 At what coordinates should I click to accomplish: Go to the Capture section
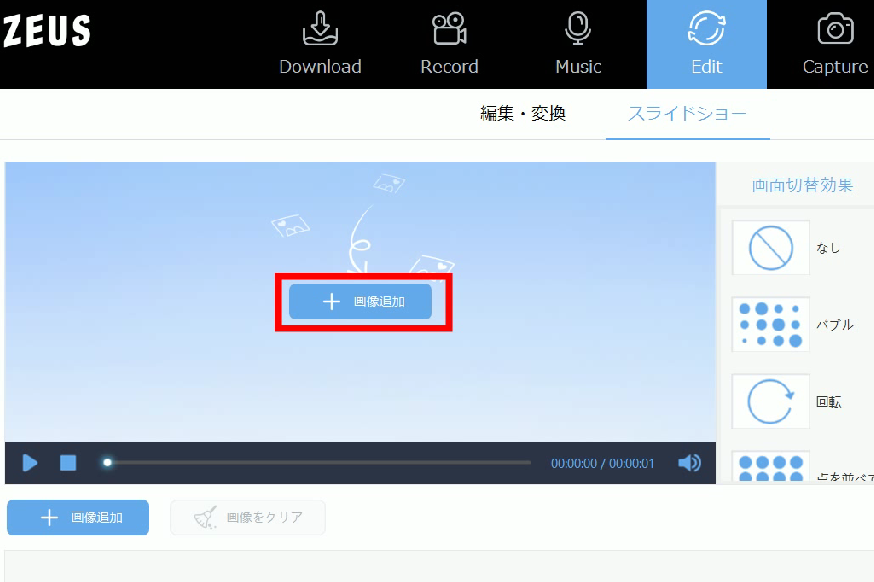pyautogui.click(x=835, y=45)
